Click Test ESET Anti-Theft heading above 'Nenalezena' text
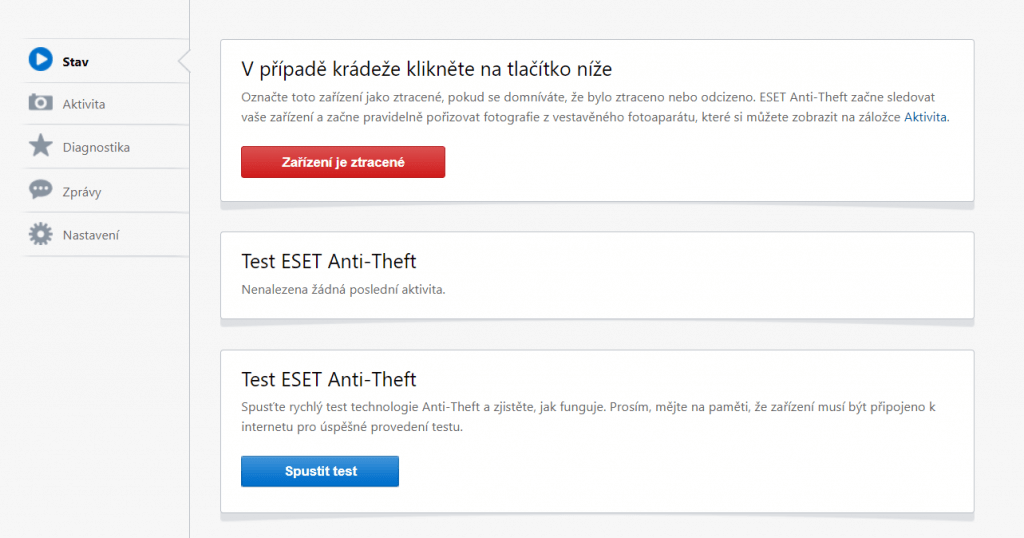 click(x=328, y=261)
